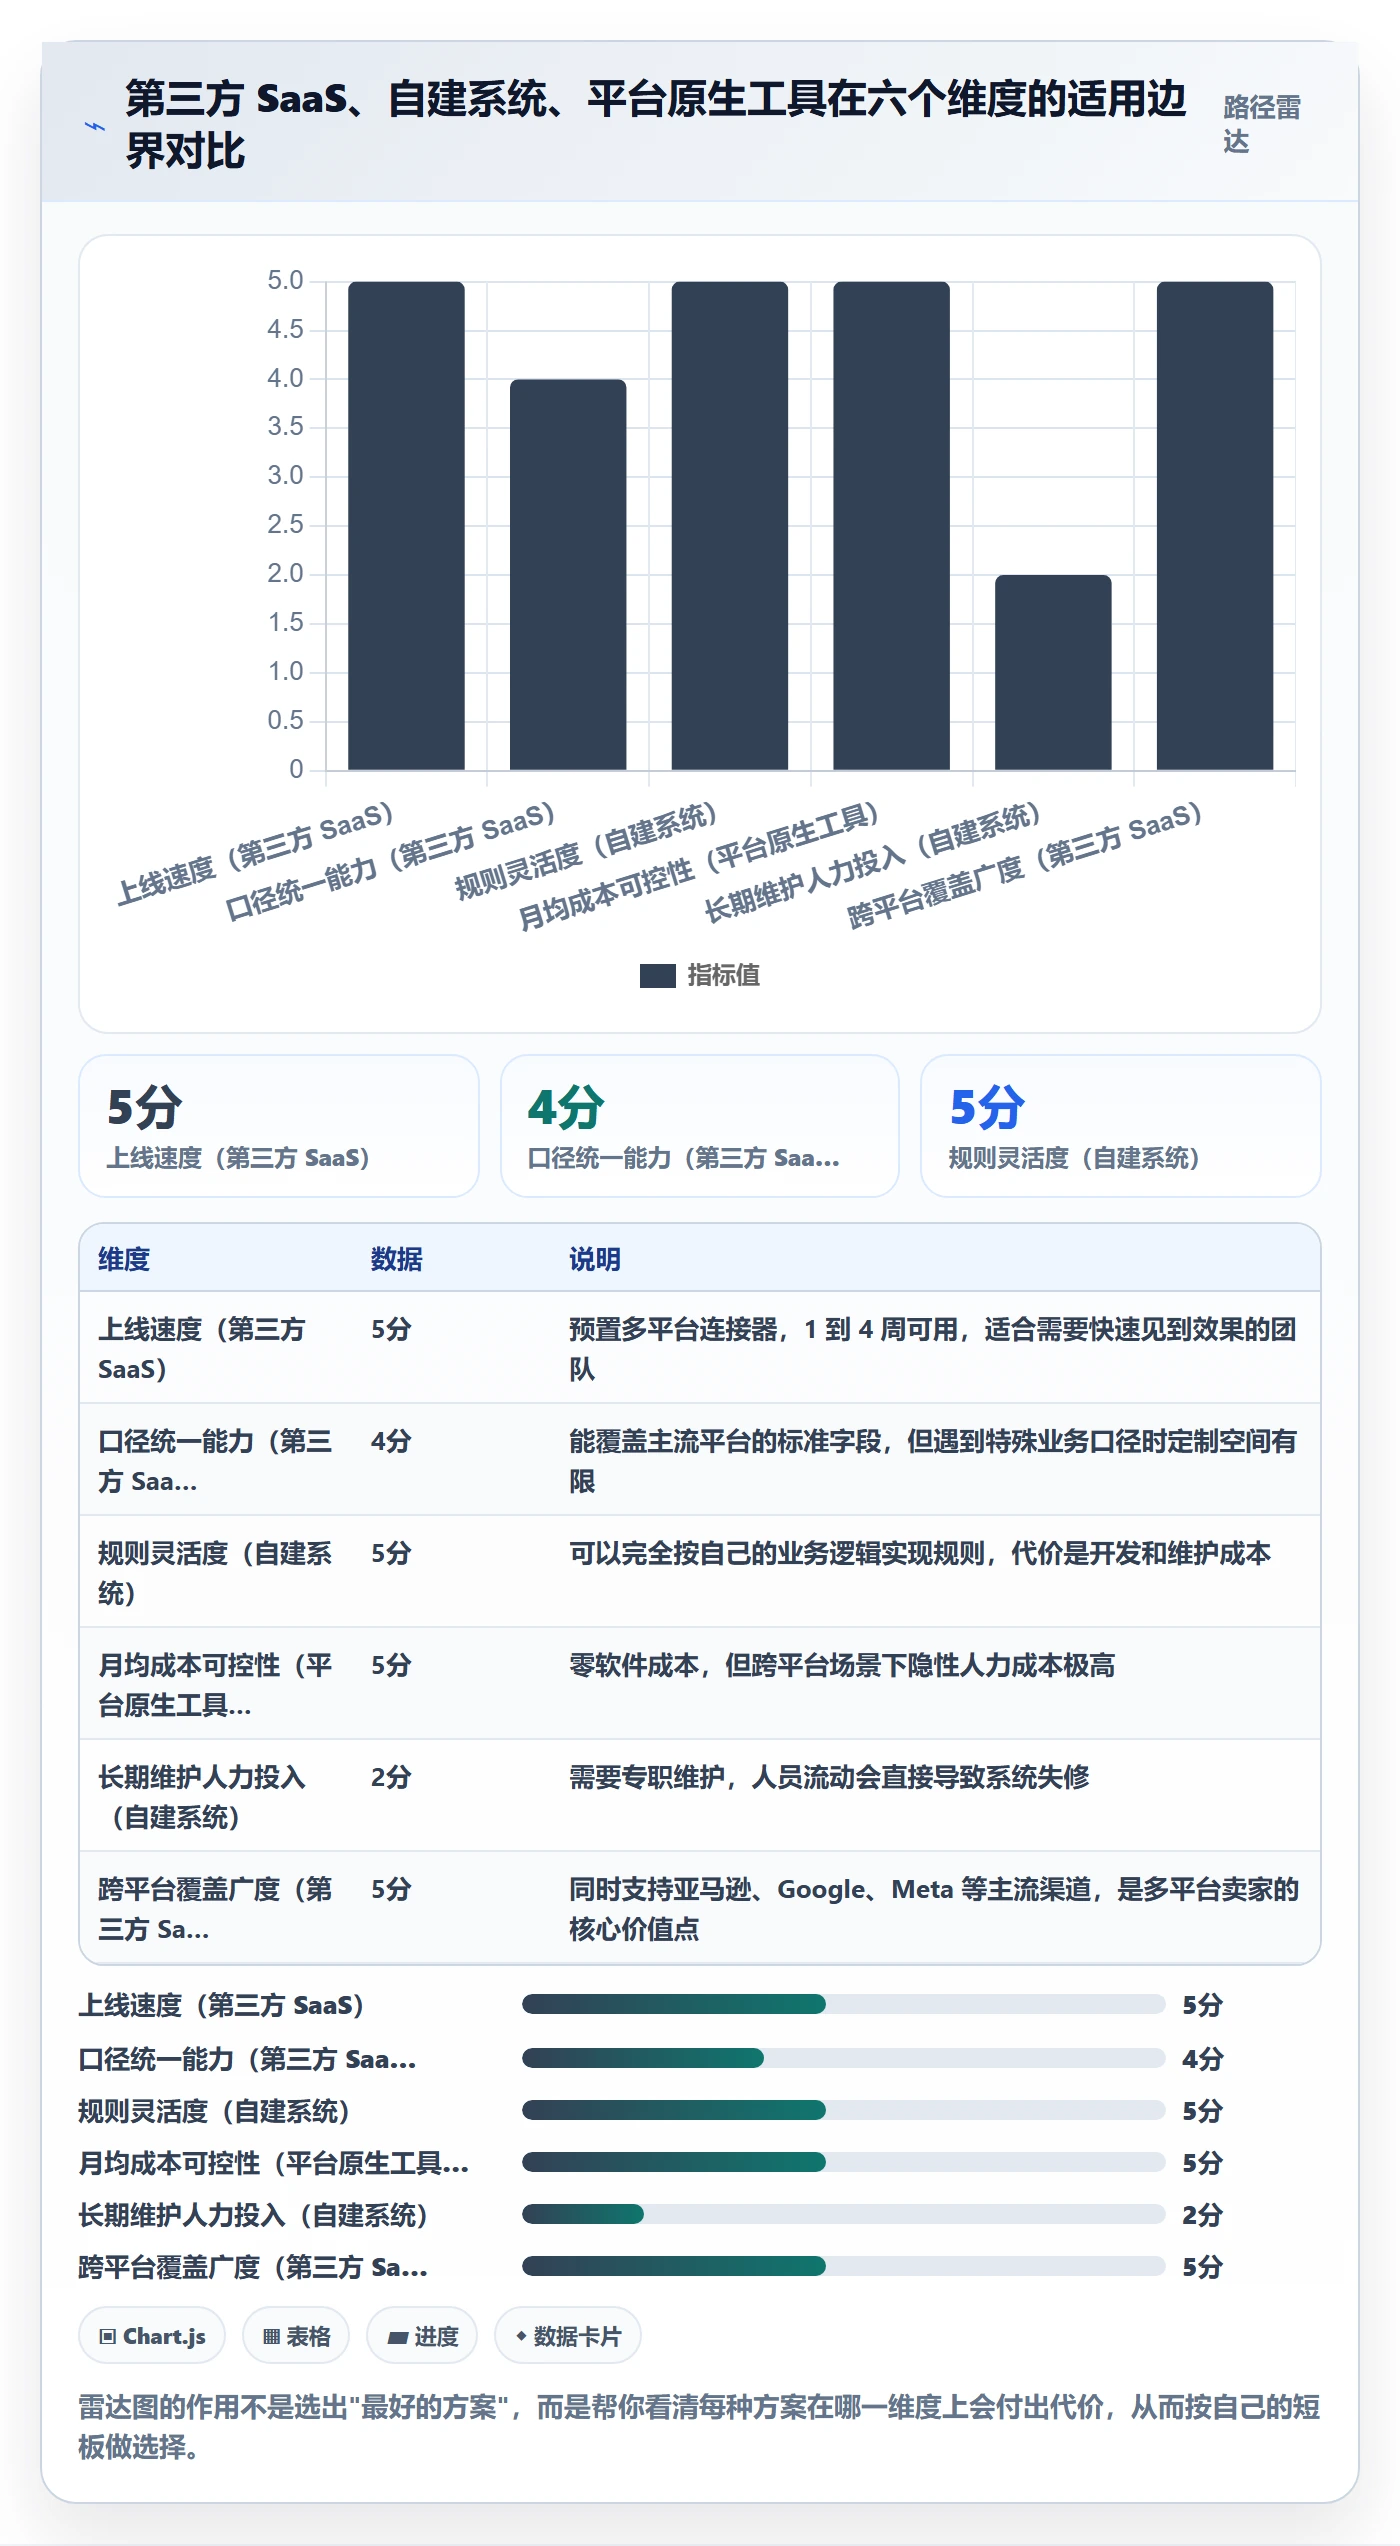Open the 5分 规则灵活度 data card

[x=1121, y=1126]
